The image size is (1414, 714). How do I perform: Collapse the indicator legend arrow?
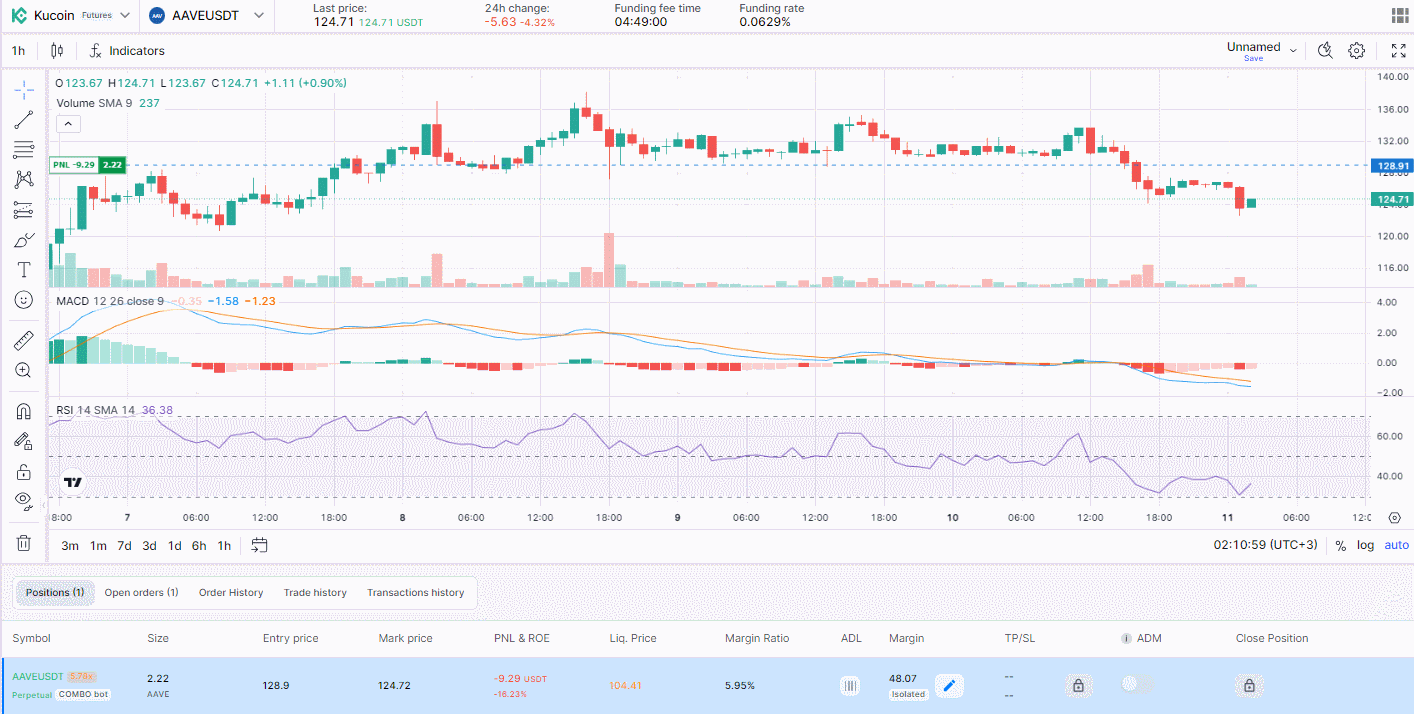[x=68, y=124]
